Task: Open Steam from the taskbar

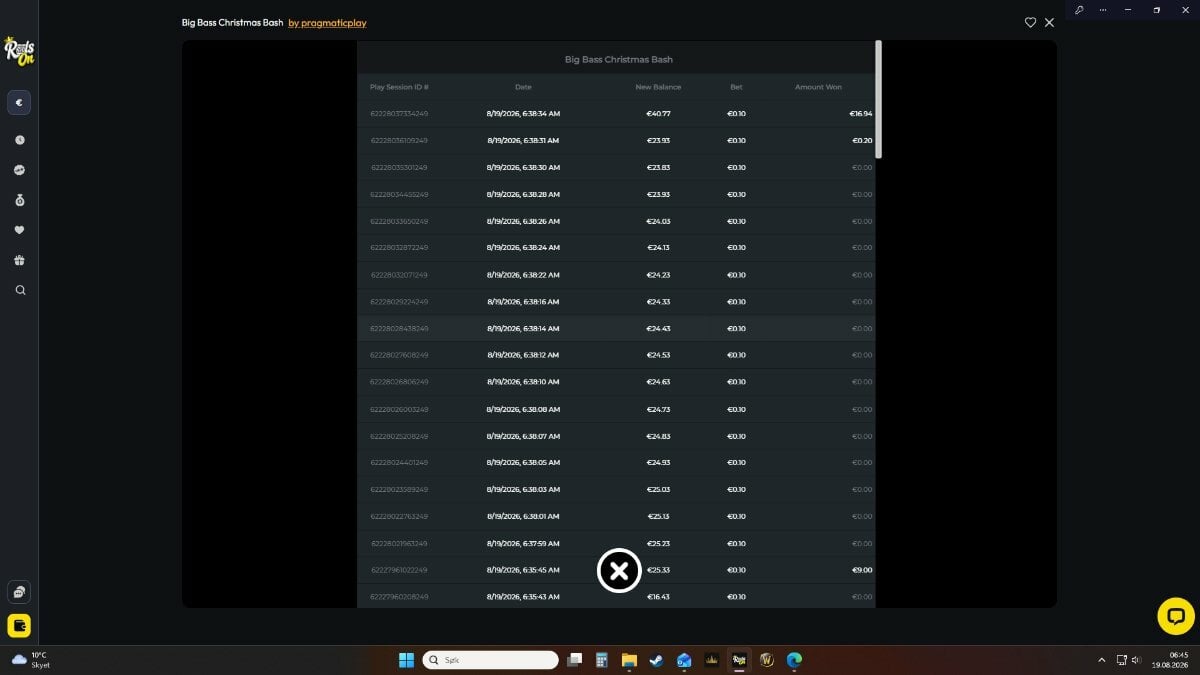Action: pyautogui.click(x=656, y=660)
